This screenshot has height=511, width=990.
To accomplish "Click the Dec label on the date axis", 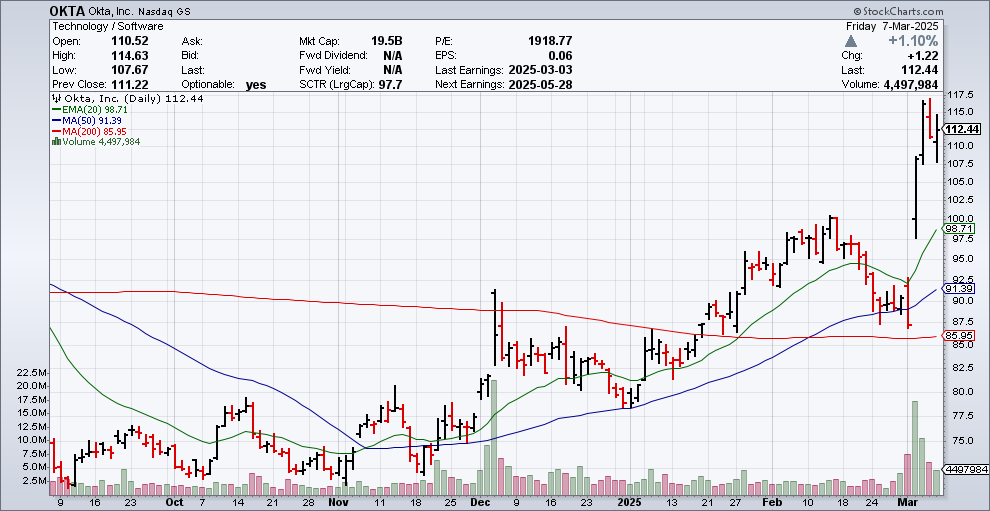I will pos(480,503).
